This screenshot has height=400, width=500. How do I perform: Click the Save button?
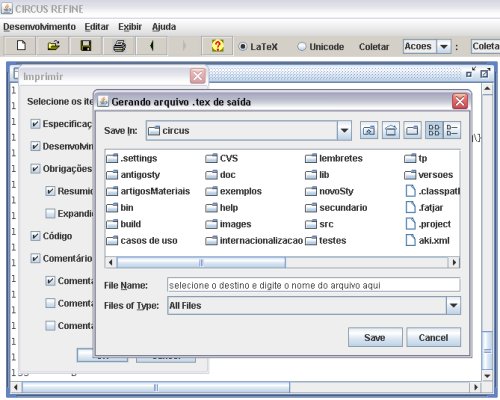point(375,337)
